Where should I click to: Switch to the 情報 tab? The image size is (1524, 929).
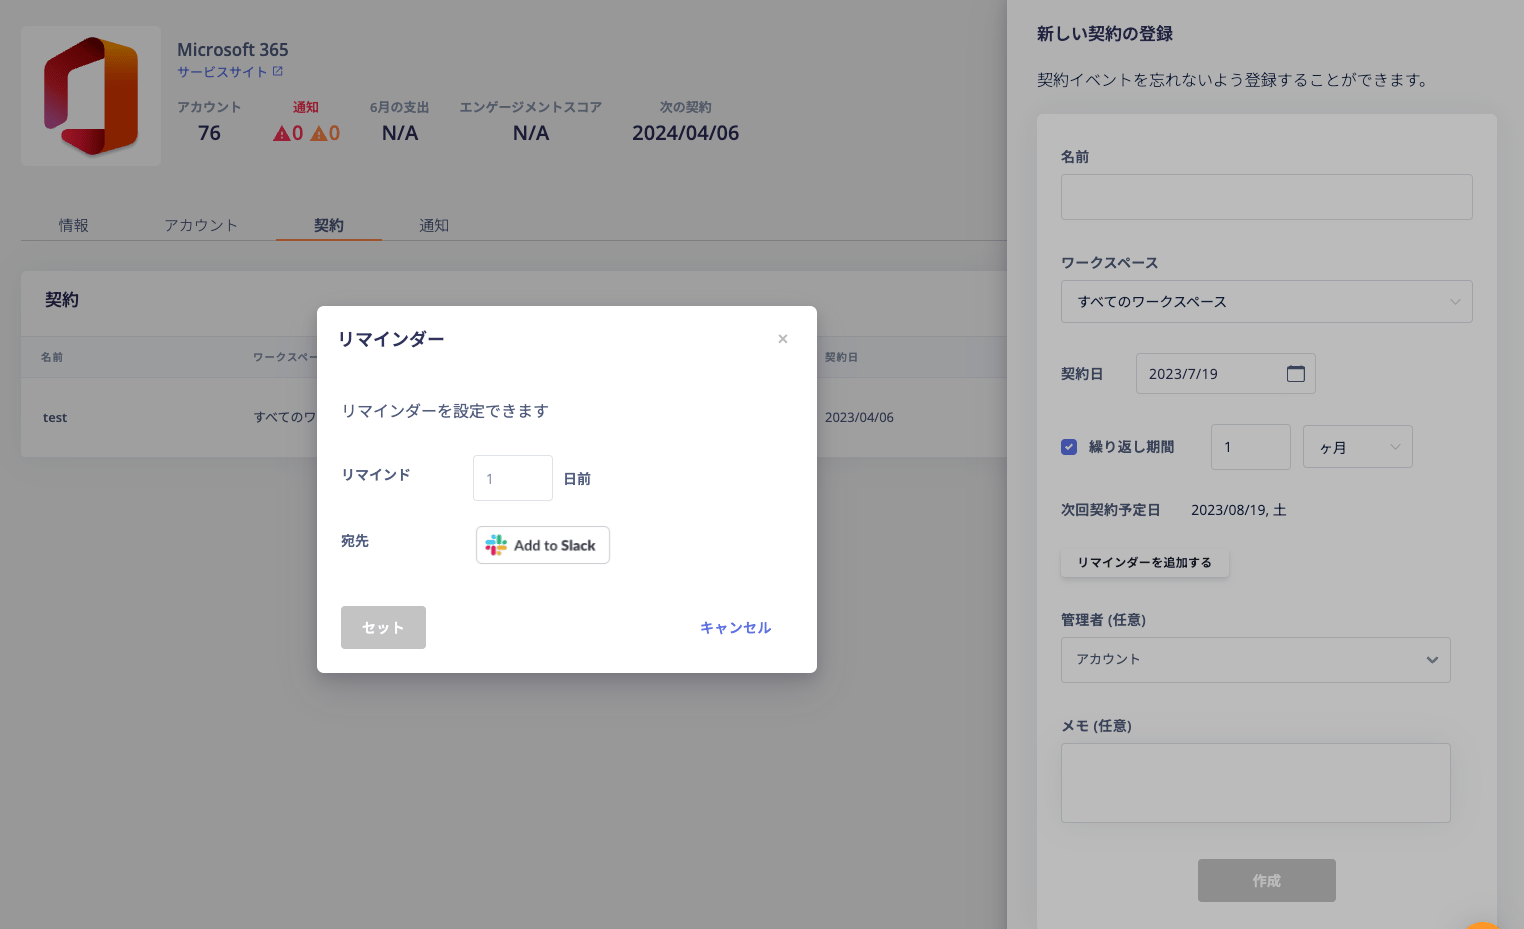[74, 225]
